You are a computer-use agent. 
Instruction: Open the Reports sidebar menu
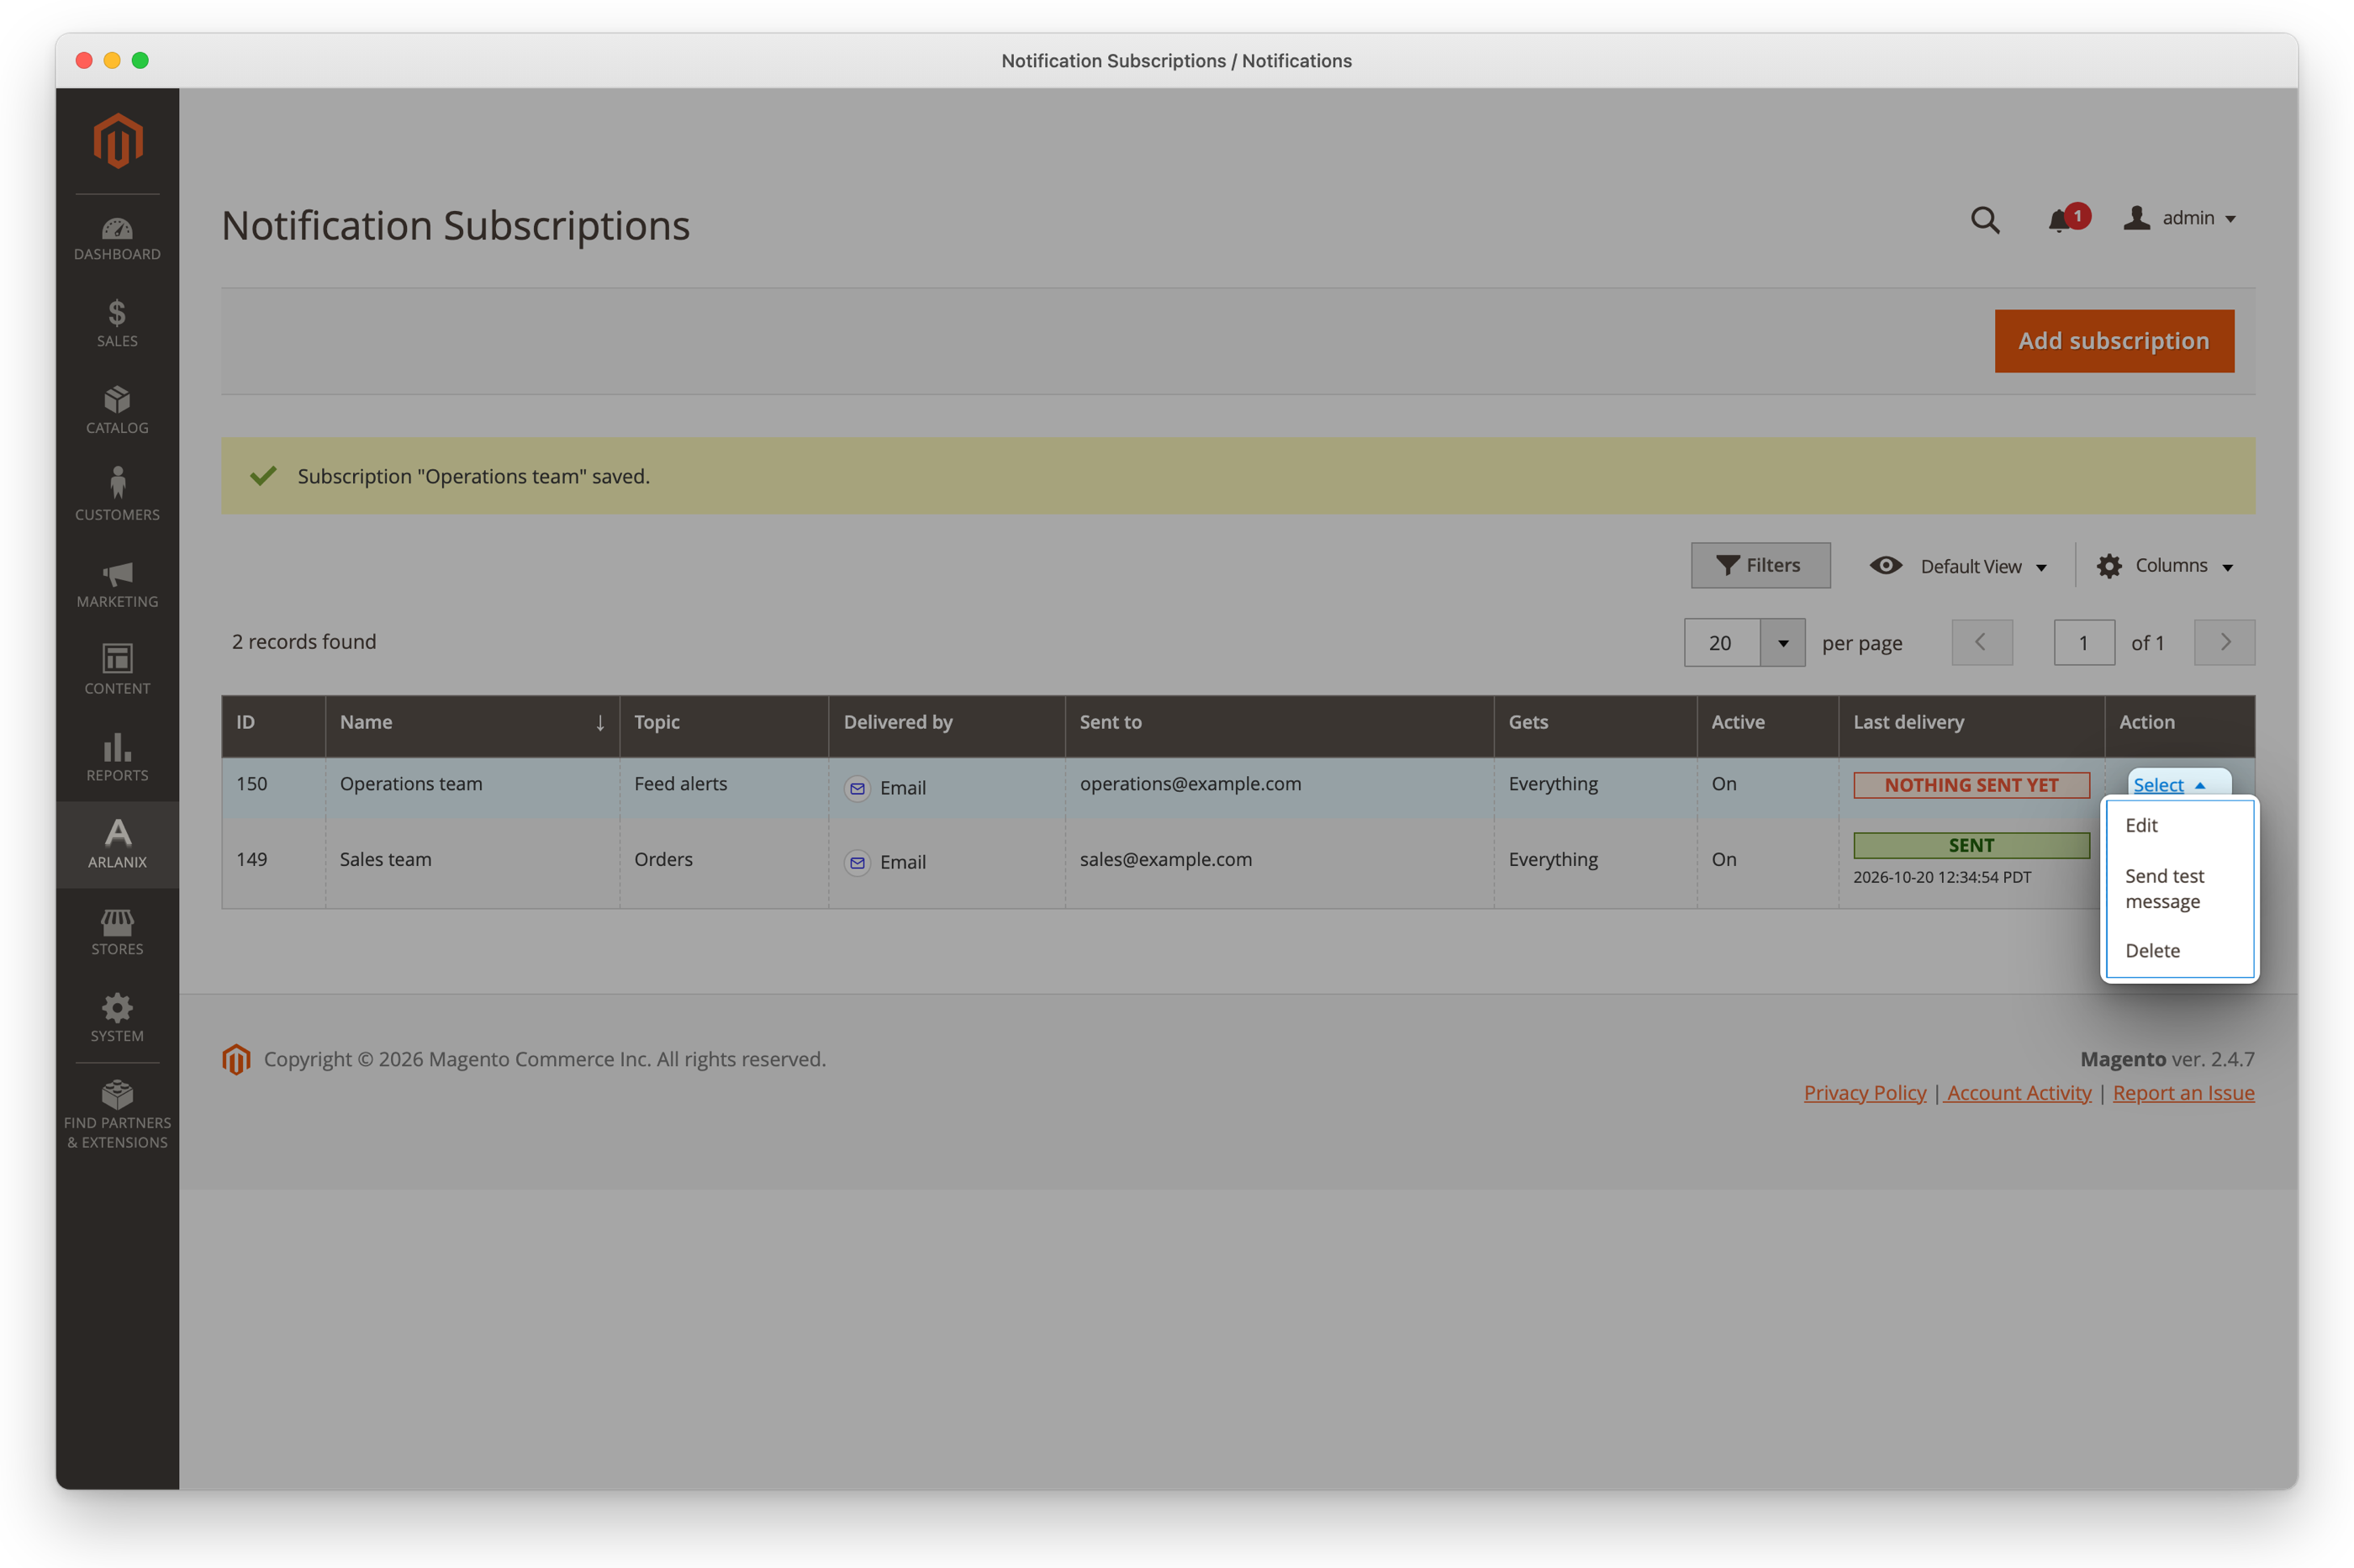coord(117,758)
